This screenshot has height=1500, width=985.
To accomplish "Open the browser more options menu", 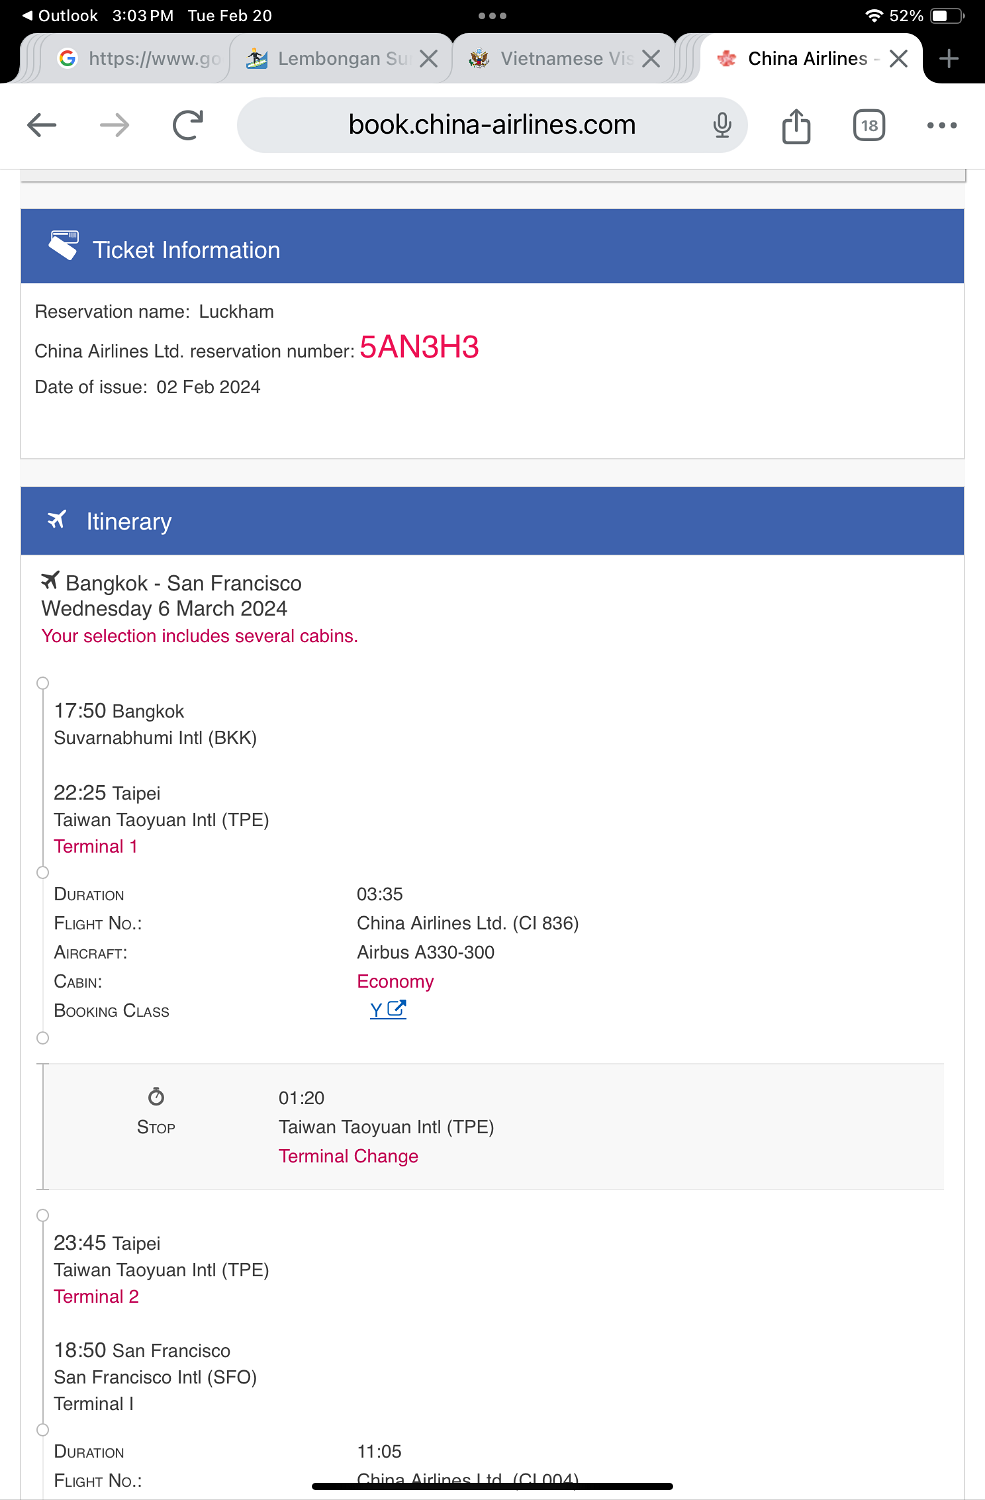I will 942,125.
